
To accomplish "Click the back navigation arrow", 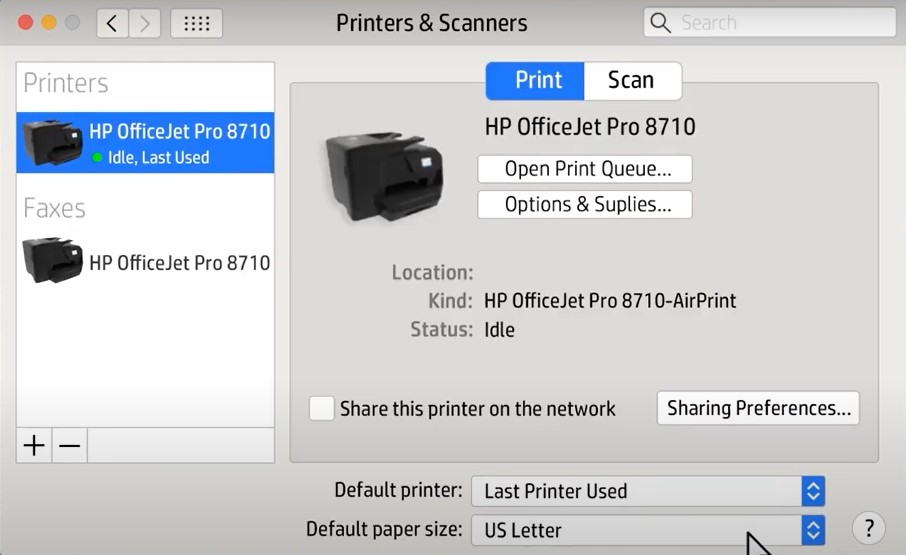I will (x=112, y=23).
